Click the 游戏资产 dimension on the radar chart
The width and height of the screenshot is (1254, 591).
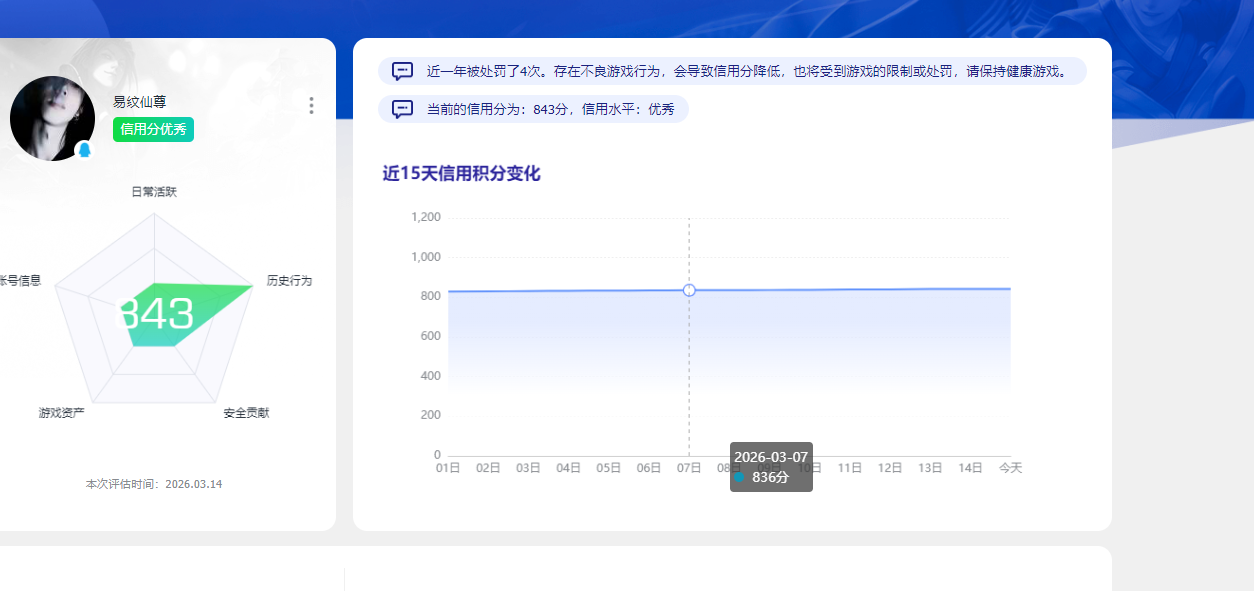point(61,411)
